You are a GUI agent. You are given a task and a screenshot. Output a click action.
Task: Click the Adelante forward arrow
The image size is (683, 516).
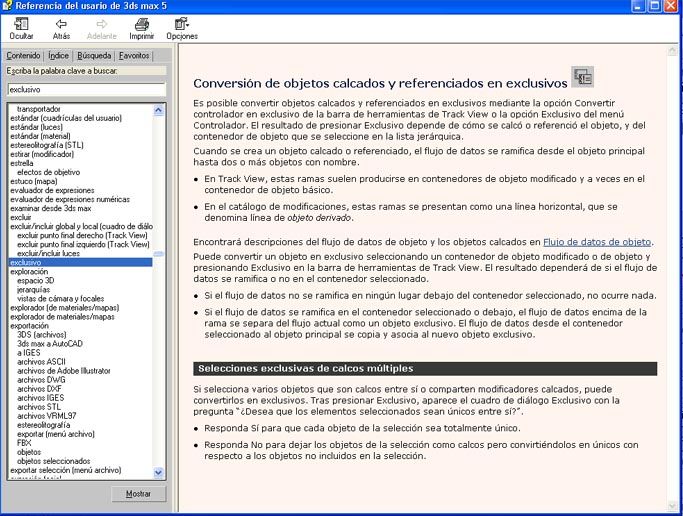[101, 29]
